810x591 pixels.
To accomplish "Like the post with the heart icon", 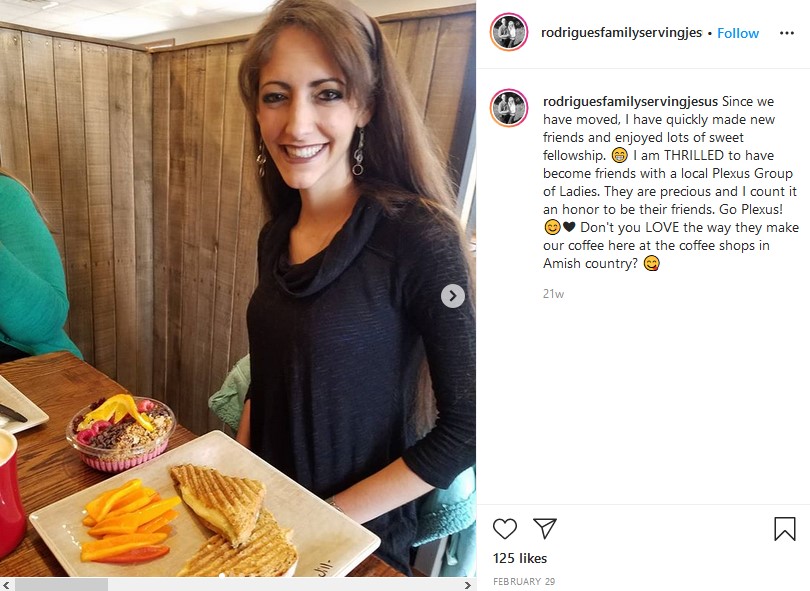I will coord(505,528).
